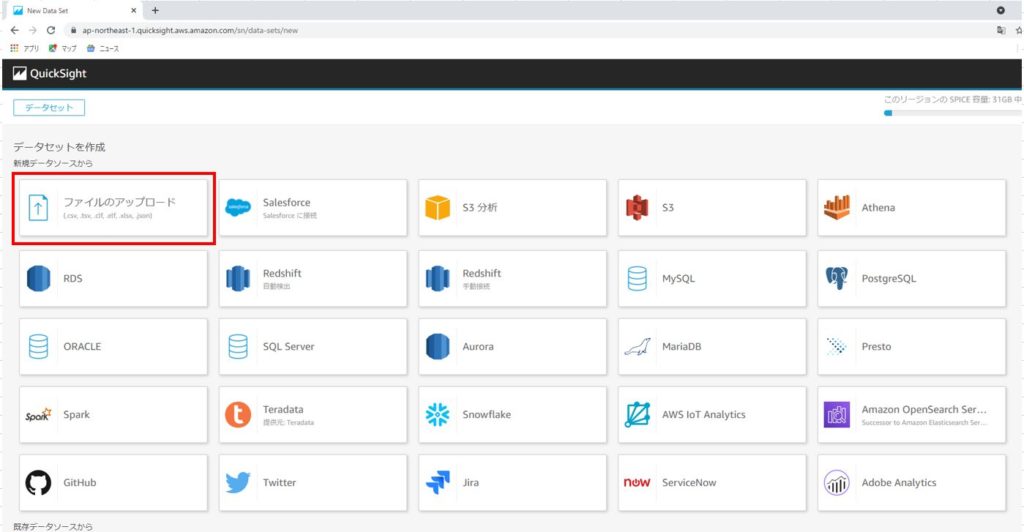Click the SPICE capacity progress bar
This screenshot has width=1024, height=532.
point(953,113)
